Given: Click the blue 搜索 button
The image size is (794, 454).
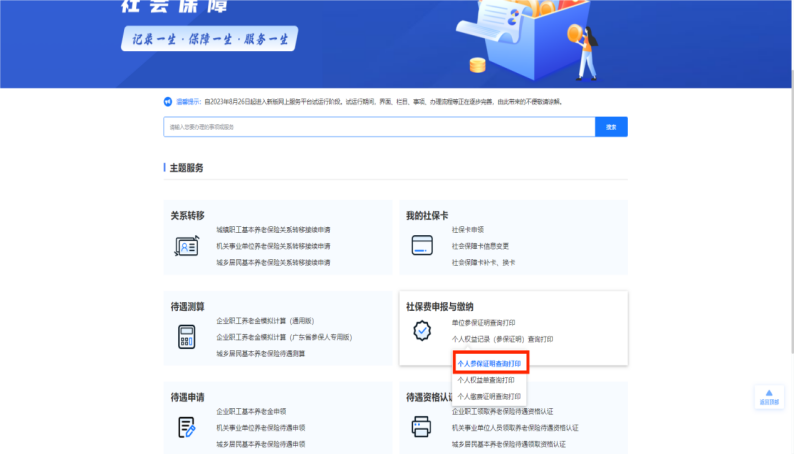Looking at the screenshot, I should pos(611,127).
